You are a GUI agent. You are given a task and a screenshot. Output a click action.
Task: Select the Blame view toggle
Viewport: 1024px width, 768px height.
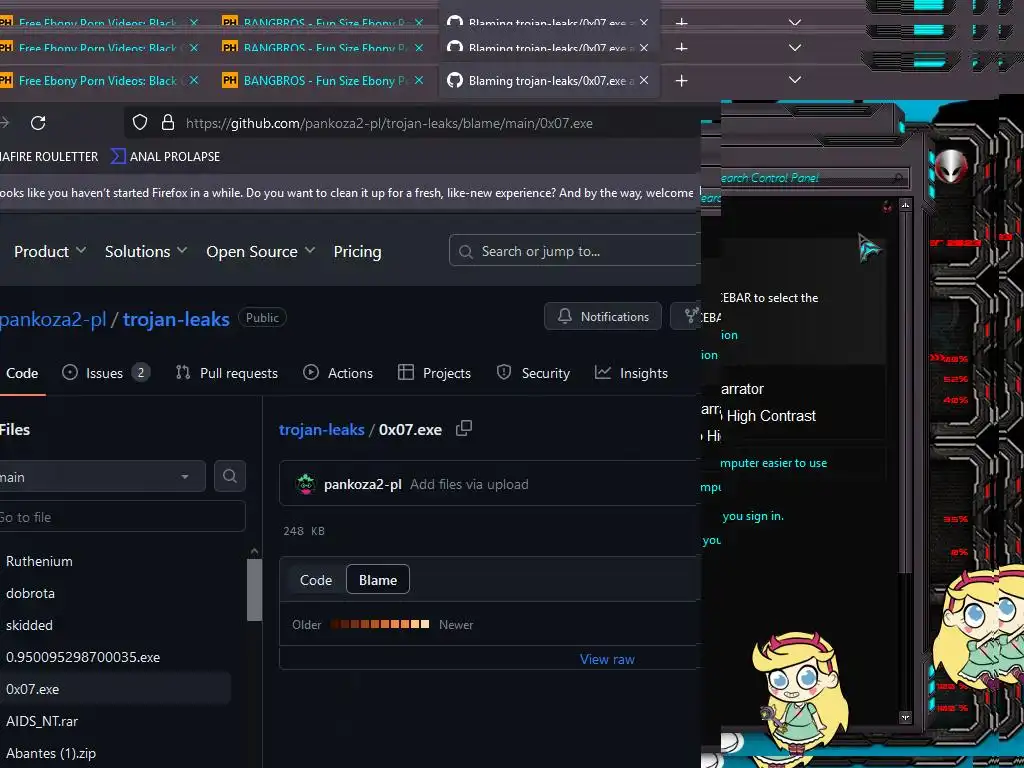[378, 579]
